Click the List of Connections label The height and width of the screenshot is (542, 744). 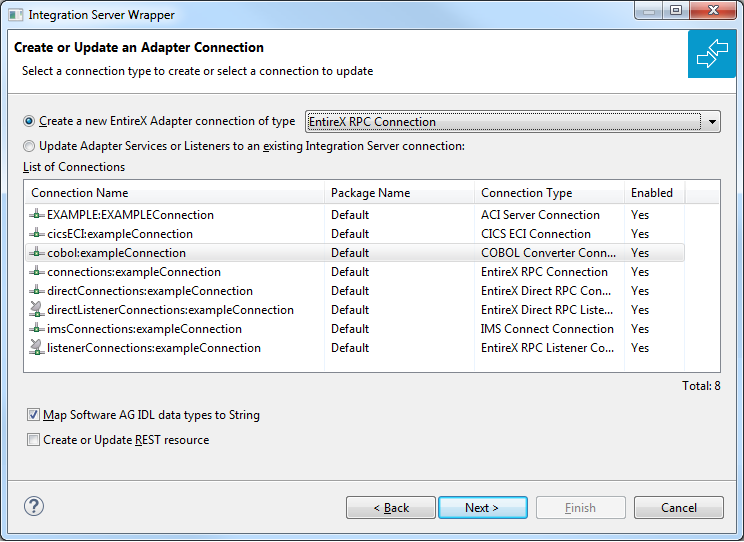pos(74,167)
